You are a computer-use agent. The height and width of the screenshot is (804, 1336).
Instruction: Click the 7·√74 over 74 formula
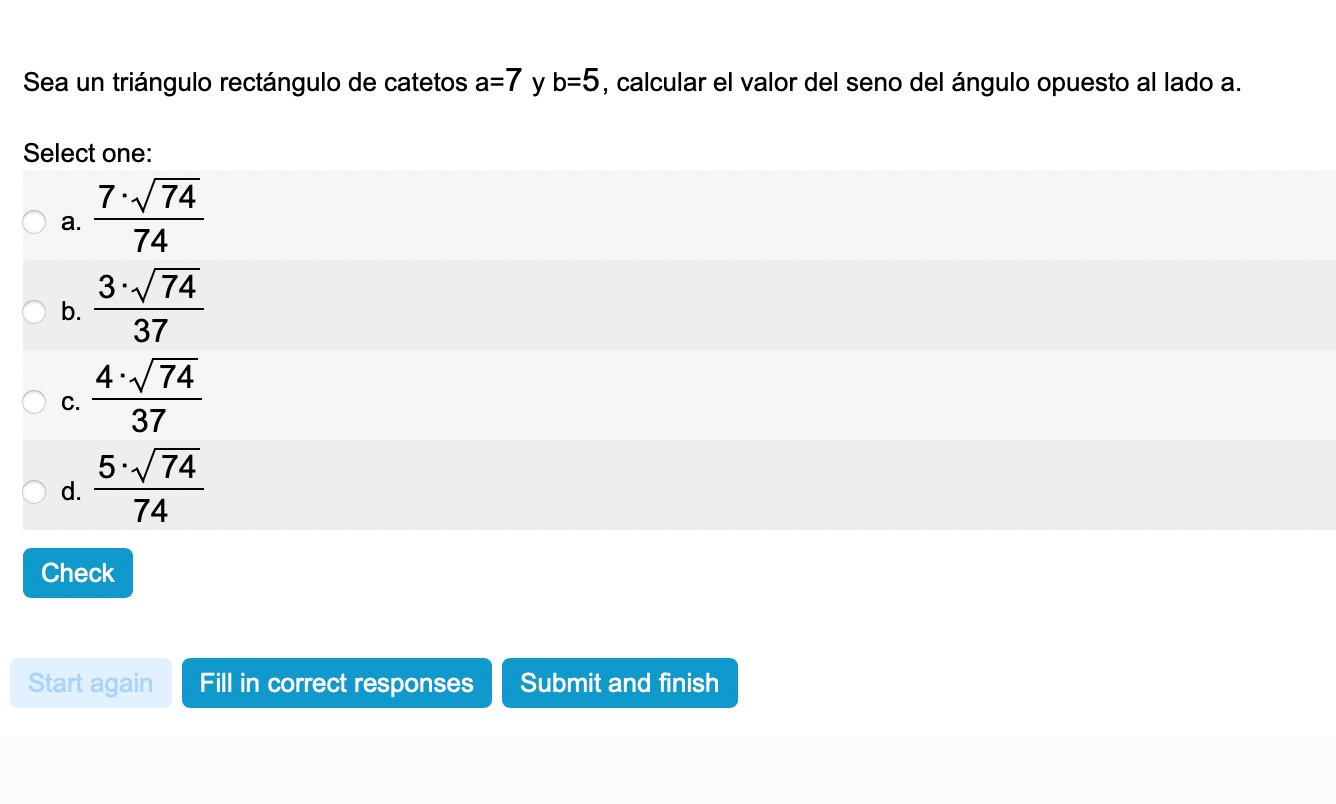coord(149,217)
